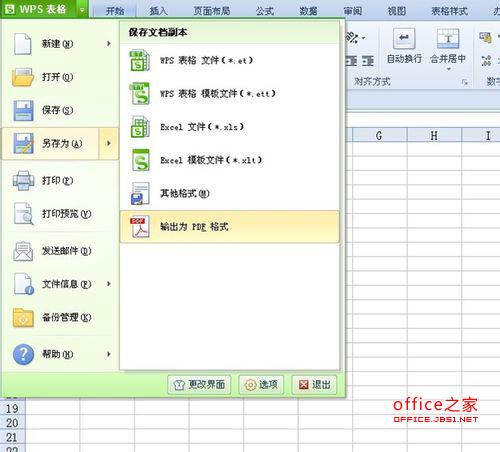Image resolution: width=500 pixels, height=452 pixels.
Task: Open the WPS application menu dropdown arrow
Action: [82, 10]
